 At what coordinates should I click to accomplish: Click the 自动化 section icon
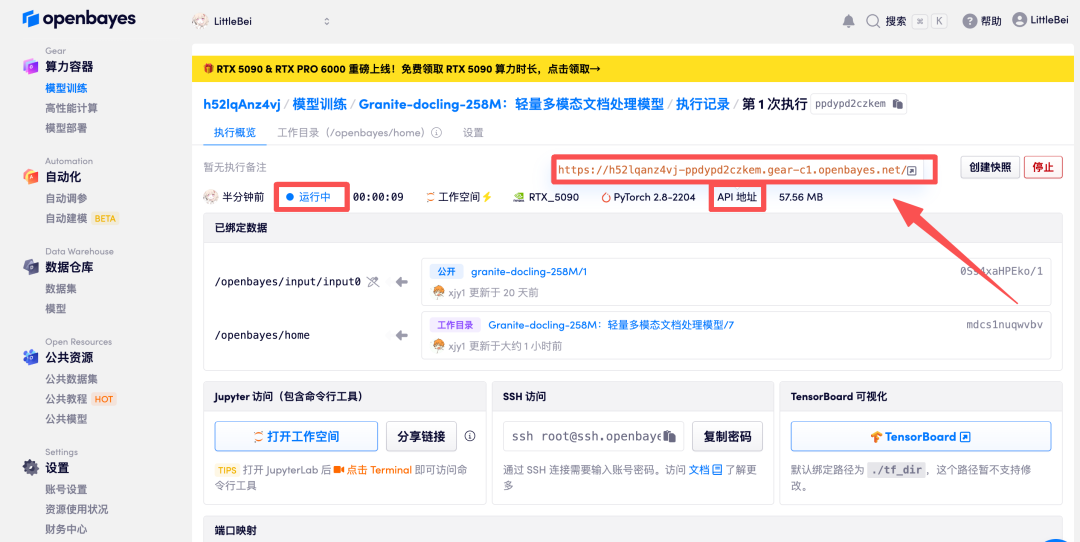pos(31,176)
